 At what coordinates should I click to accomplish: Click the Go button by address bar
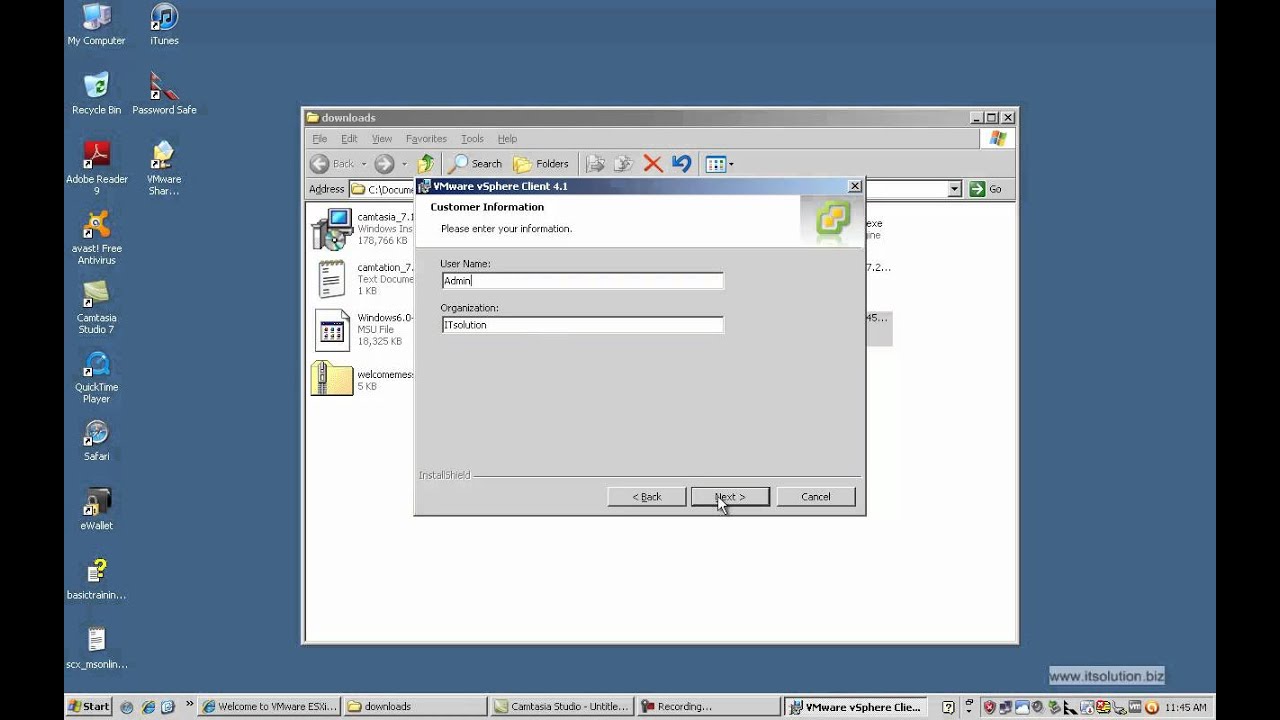point(985,189)
